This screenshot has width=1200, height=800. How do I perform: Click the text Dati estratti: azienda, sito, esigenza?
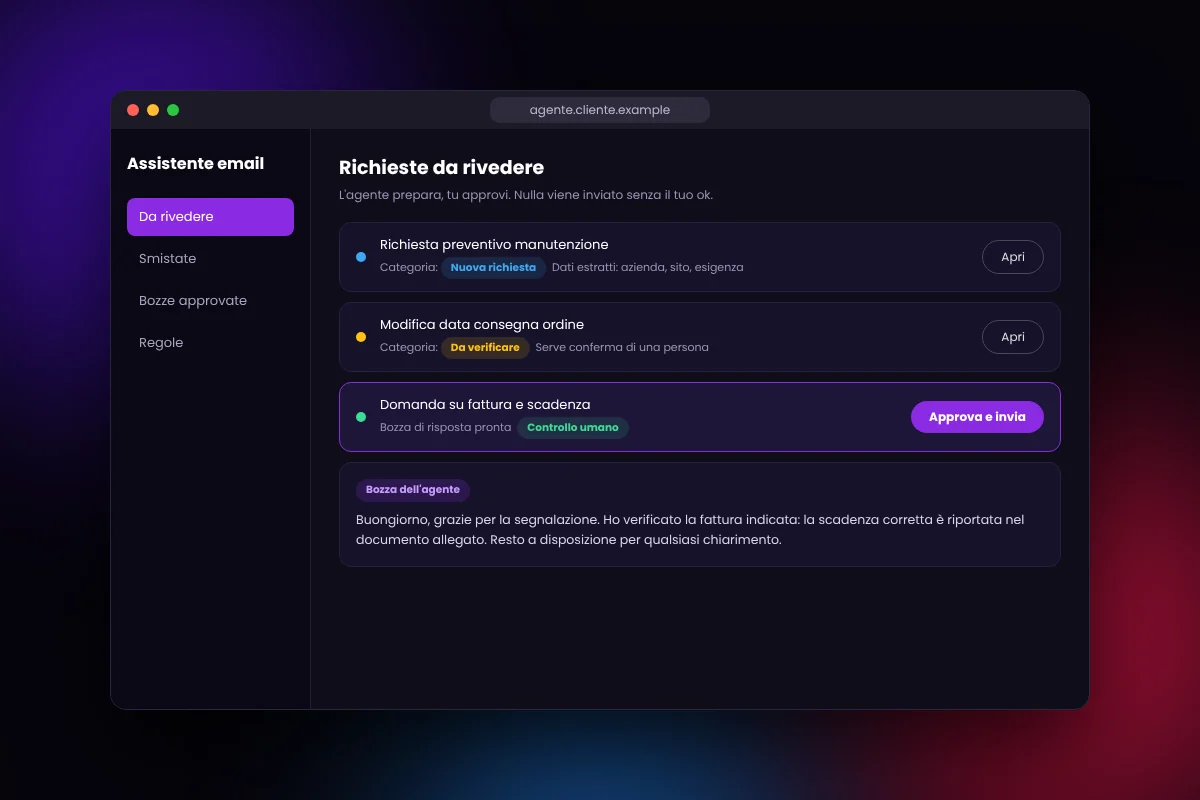pyautogui.click(x=648, y=267)
